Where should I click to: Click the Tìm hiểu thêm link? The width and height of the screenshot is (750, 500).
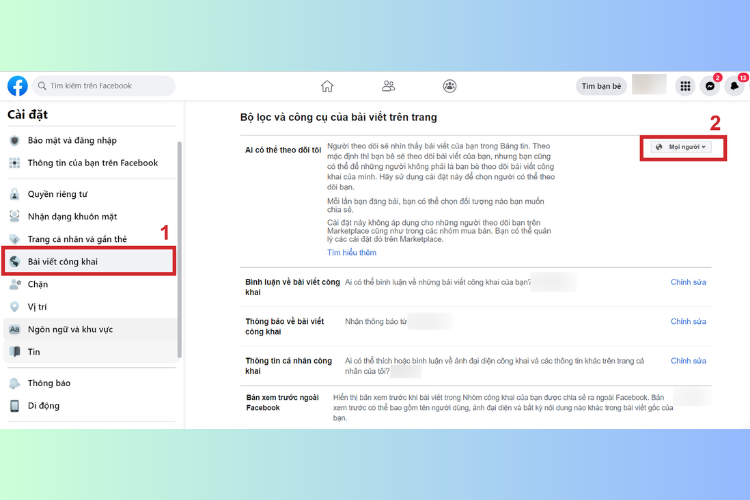coord(352,253)
